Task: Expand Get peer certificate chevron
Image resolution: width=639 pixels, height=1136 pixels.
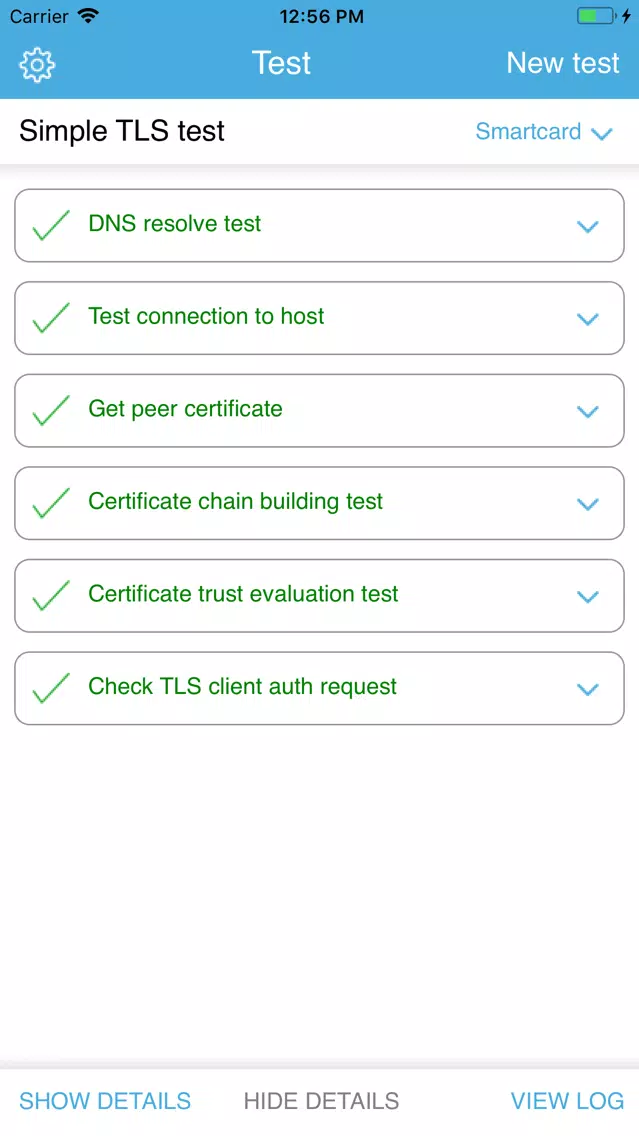Action: pos(588,412)
